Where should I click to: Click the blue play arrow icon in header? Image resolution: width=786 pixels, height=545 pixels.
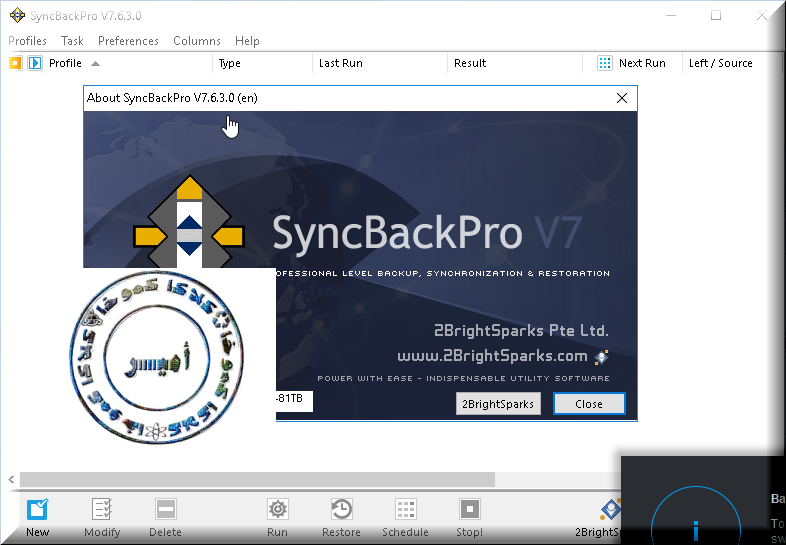(35, 63)
